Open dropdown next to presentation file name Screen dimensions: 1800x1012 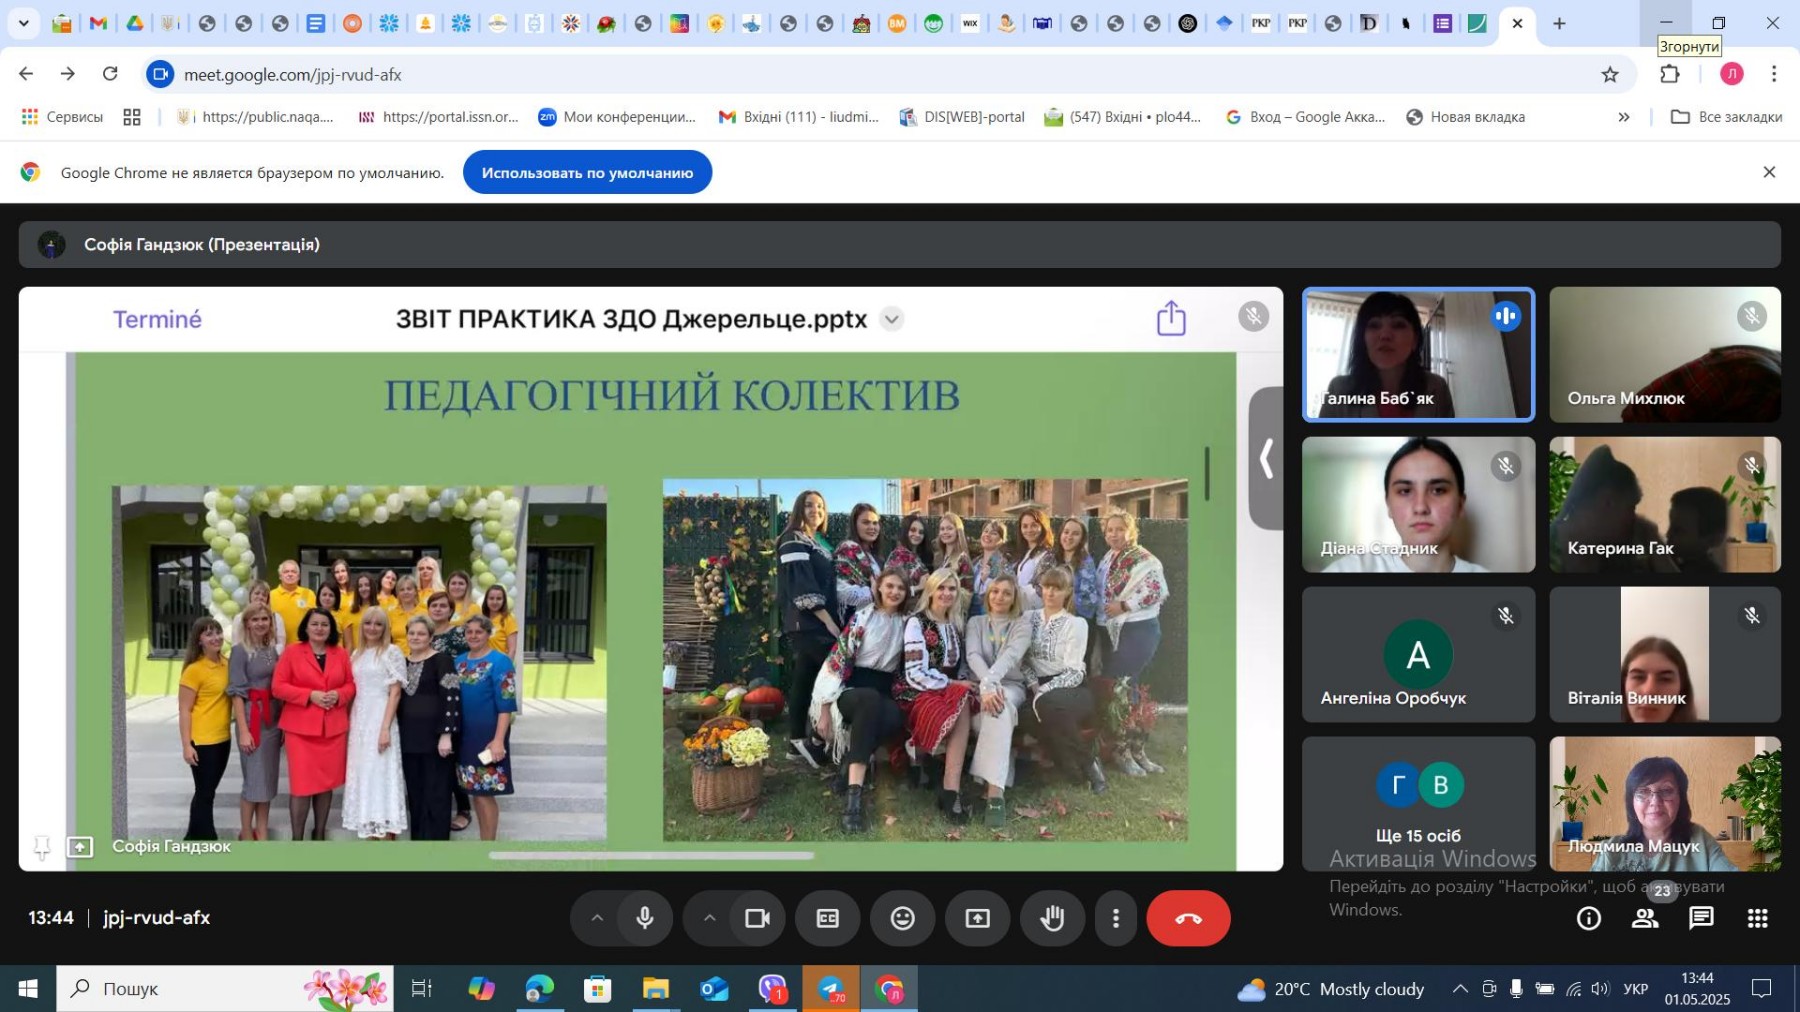point(891,319)
